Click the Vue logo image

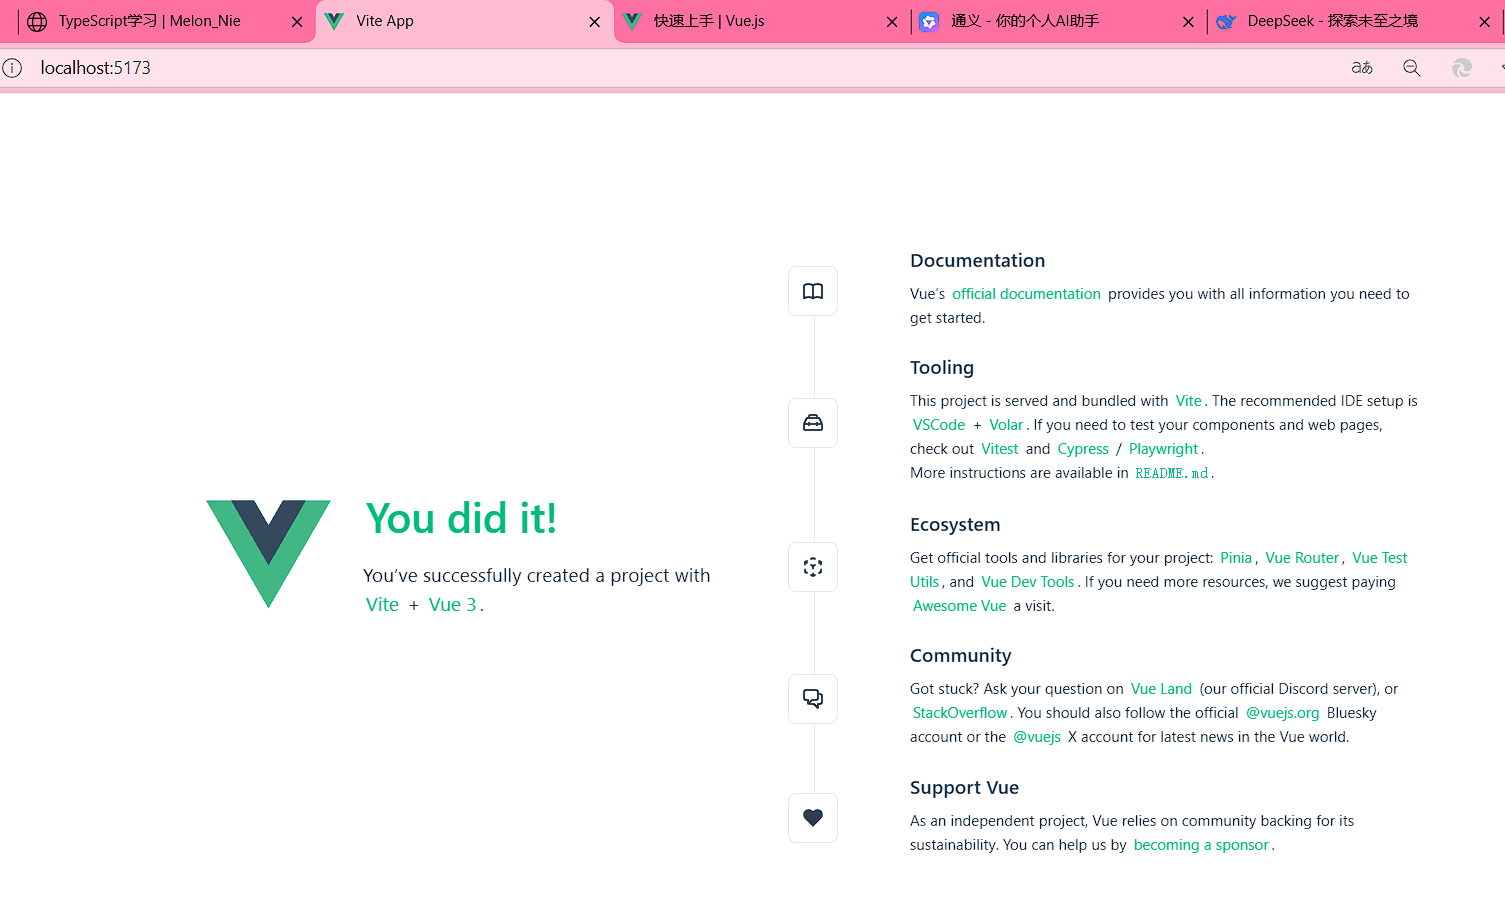pos(268,554)
